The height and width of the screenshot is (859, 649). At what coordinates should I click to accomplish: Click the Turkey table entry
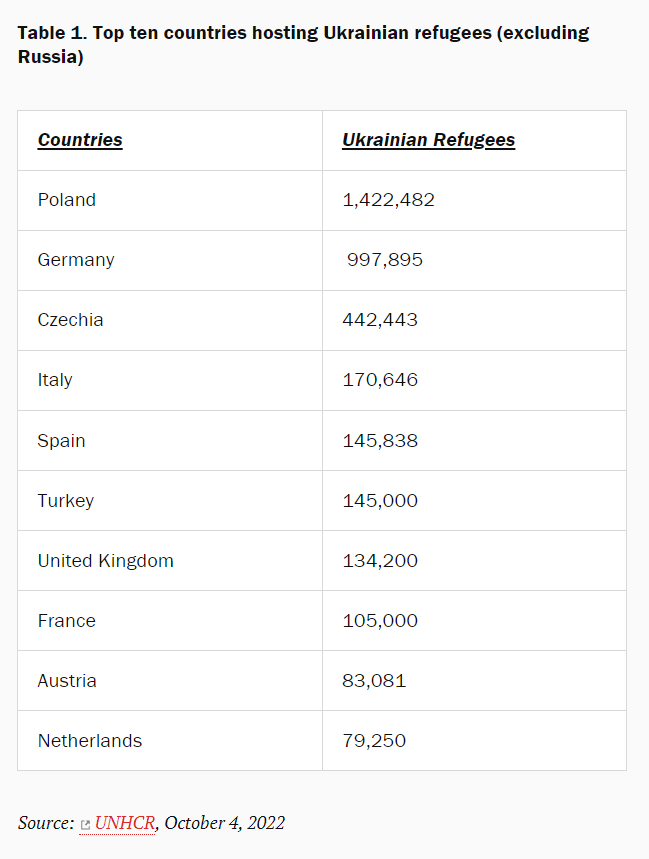coord(66,501)
